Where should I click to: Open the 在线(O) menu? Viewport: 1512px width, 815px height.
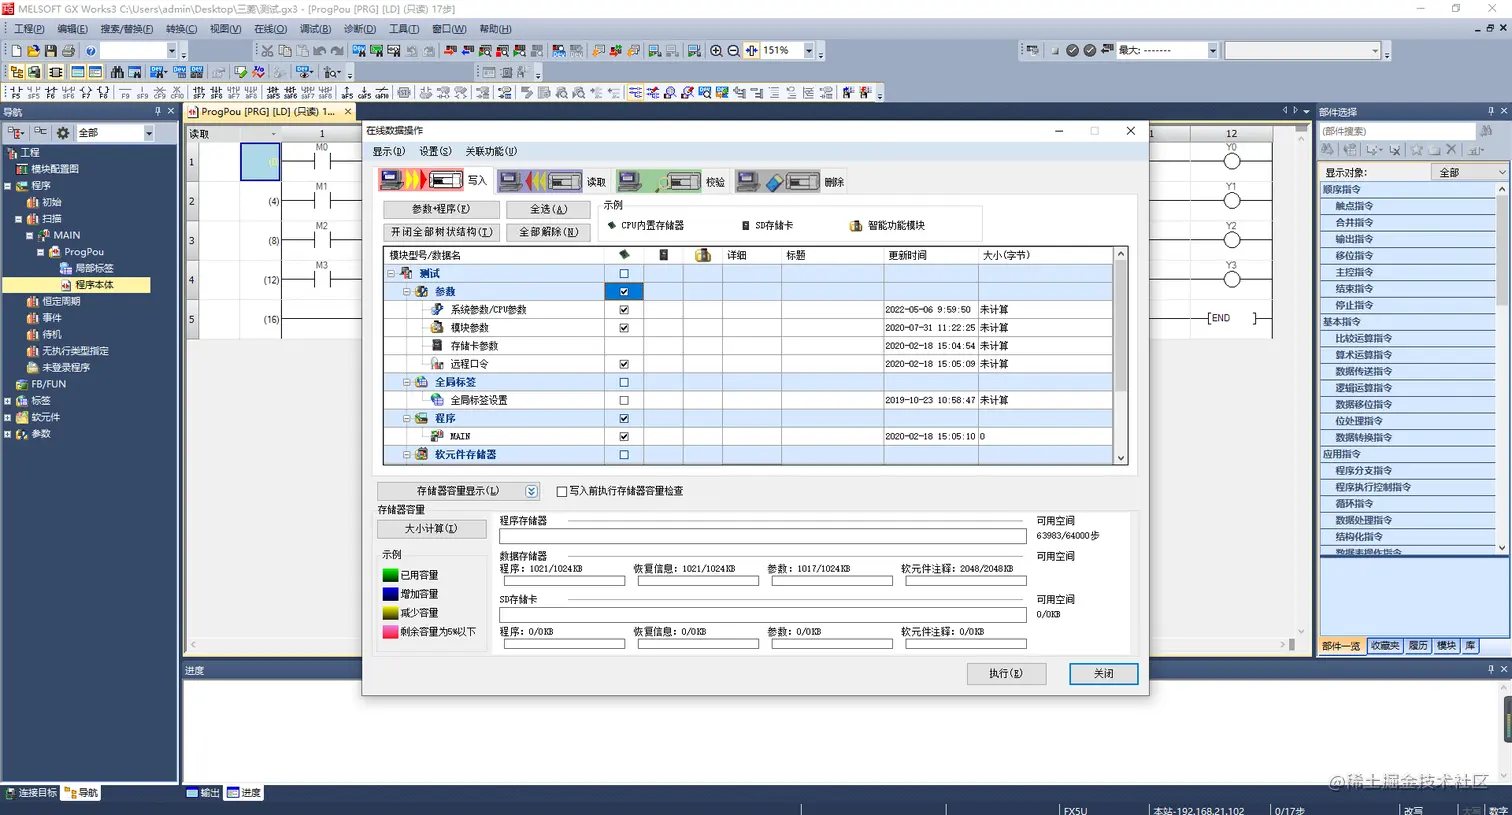pyautogui.click(x=270, y=29)
